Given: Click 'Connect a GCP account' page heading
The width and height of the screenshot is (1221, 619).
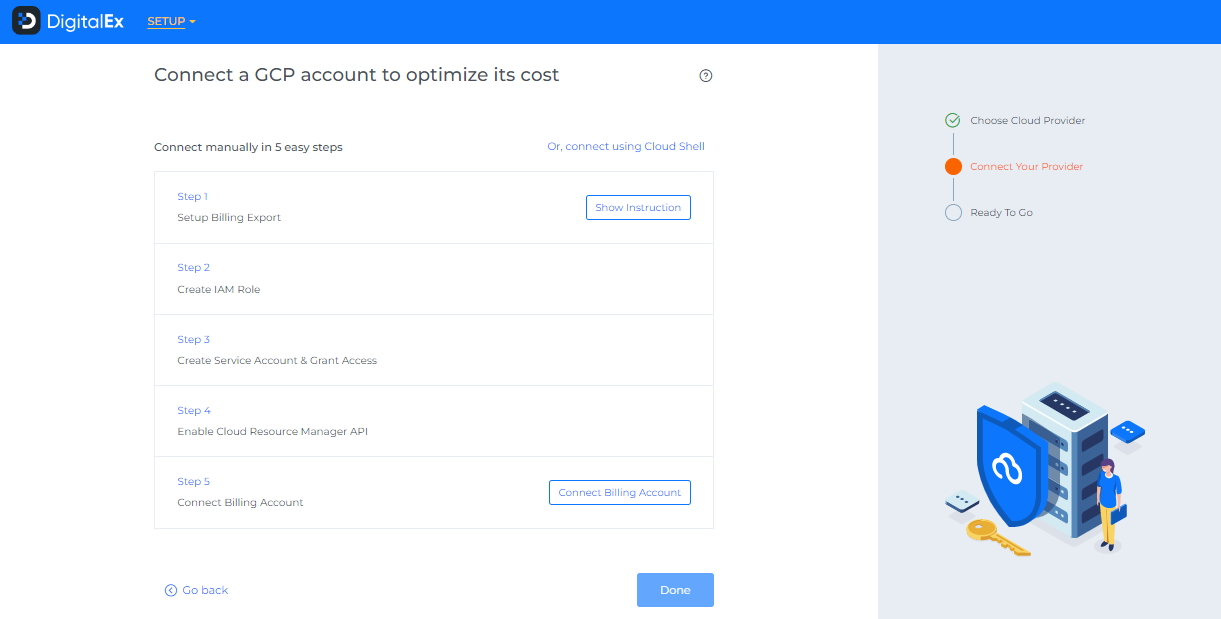Looking at the screenshot, I should pos(357,75).
